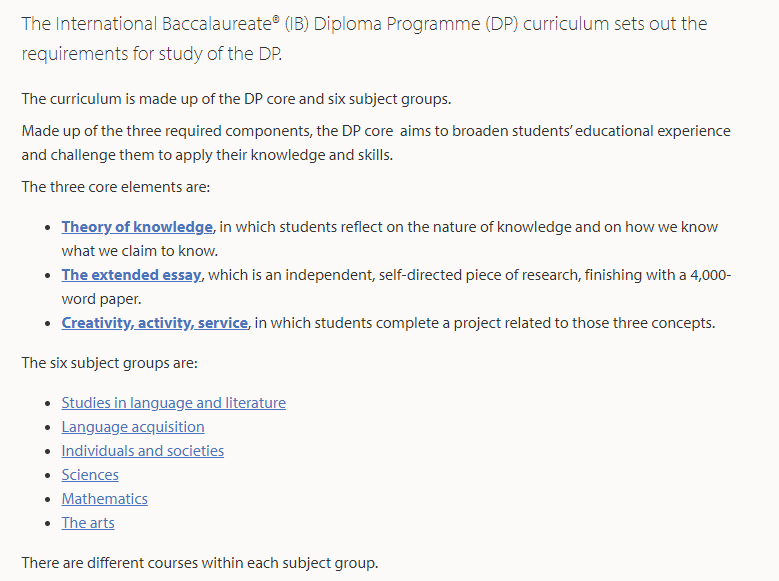779x581 pixels.
Task: Click 'The six subject groups are:' text
Action: point(109,363)
